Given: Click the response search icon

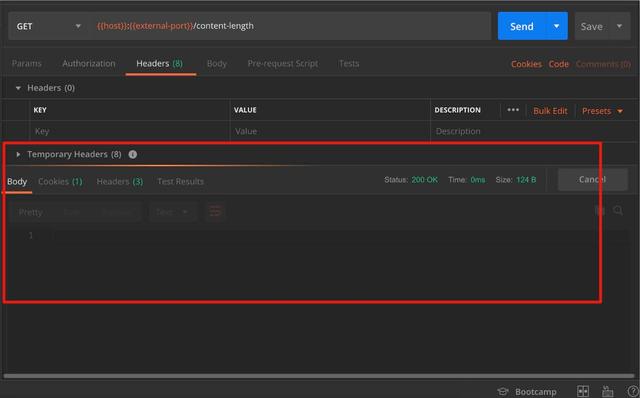Looking at the screenshot, I should (618, 211).
